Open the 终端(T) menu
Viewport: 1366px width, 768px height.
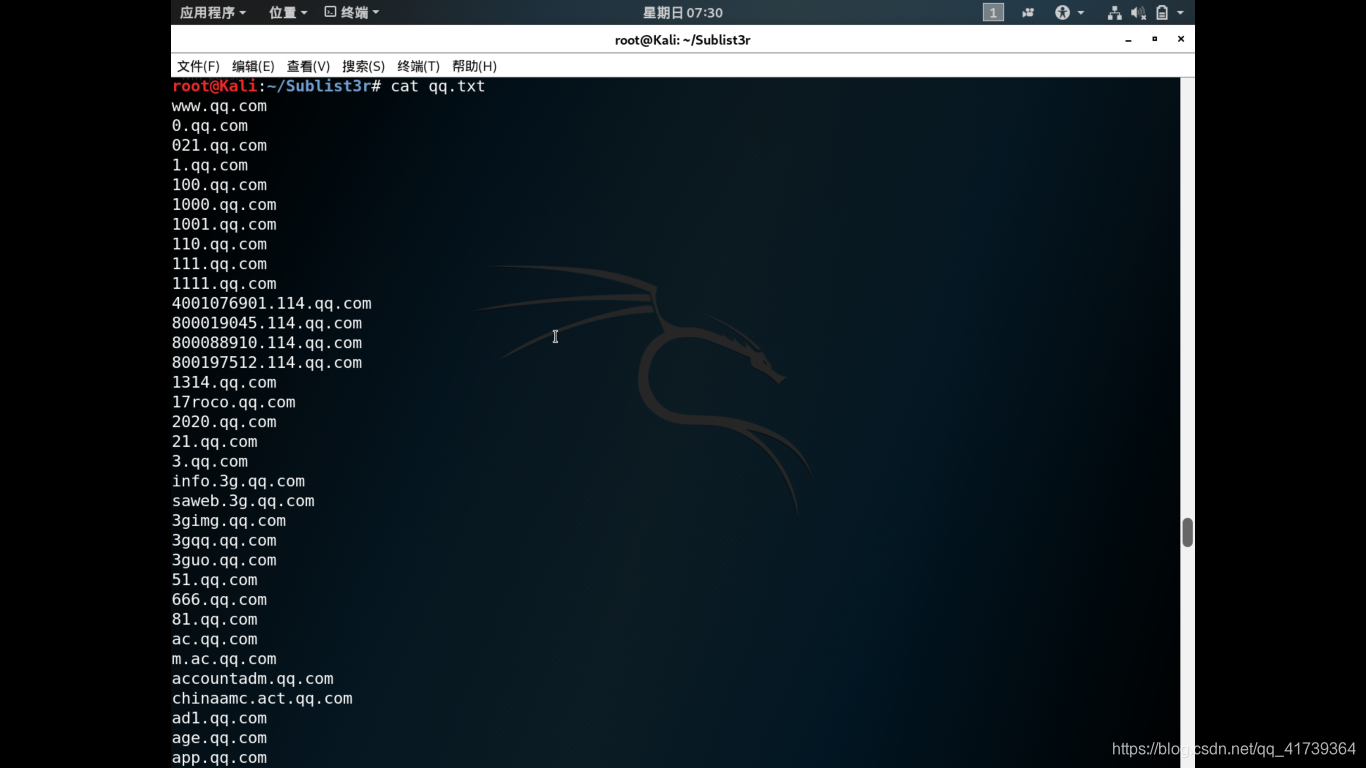click(418, 66)
